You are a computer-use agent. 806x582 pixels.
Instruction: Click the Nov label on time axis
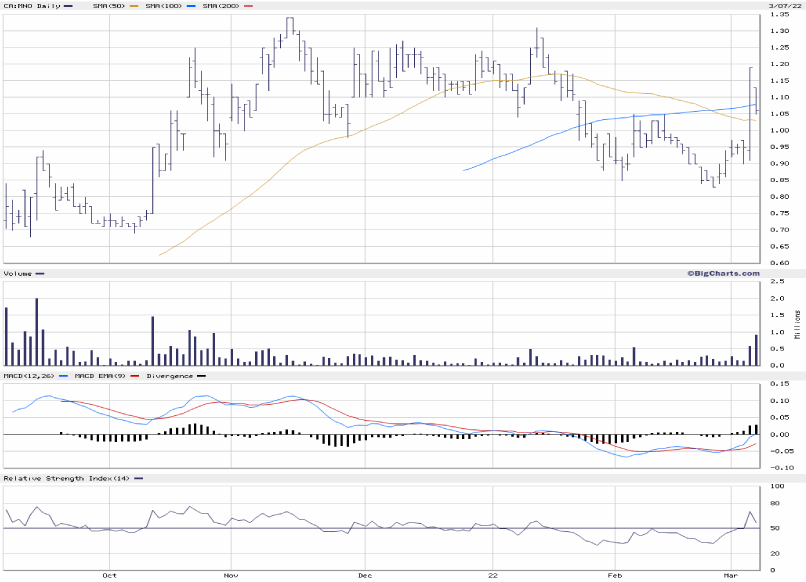230,576
